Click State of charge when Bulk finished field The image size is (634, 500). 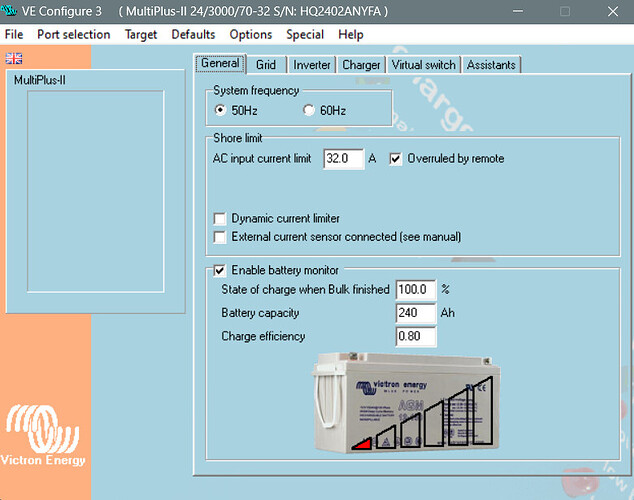click(416, 289)
